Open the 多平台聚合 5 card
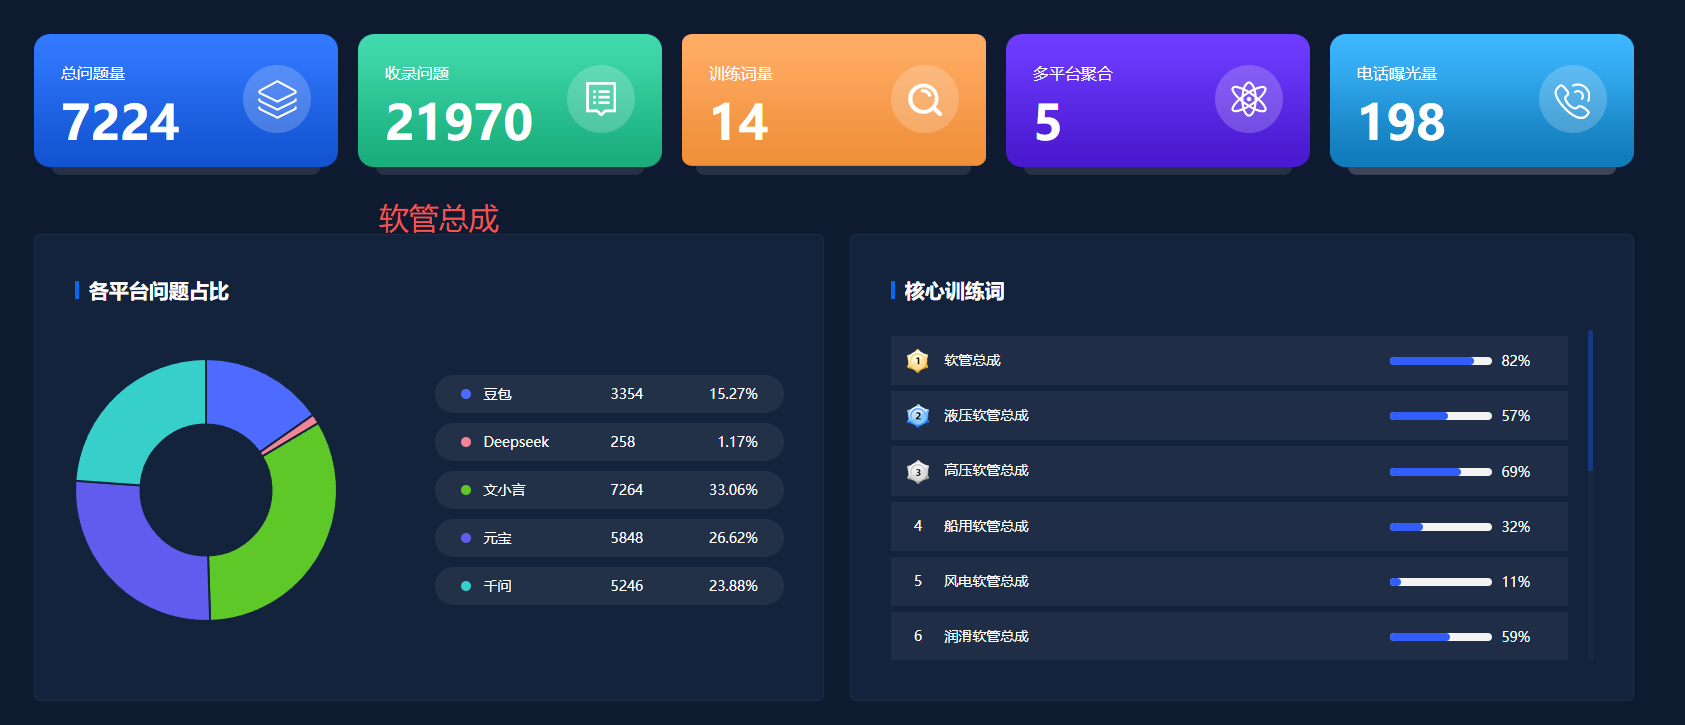This screenshot has height=725, width=1685. click(x=1158, y=100)
